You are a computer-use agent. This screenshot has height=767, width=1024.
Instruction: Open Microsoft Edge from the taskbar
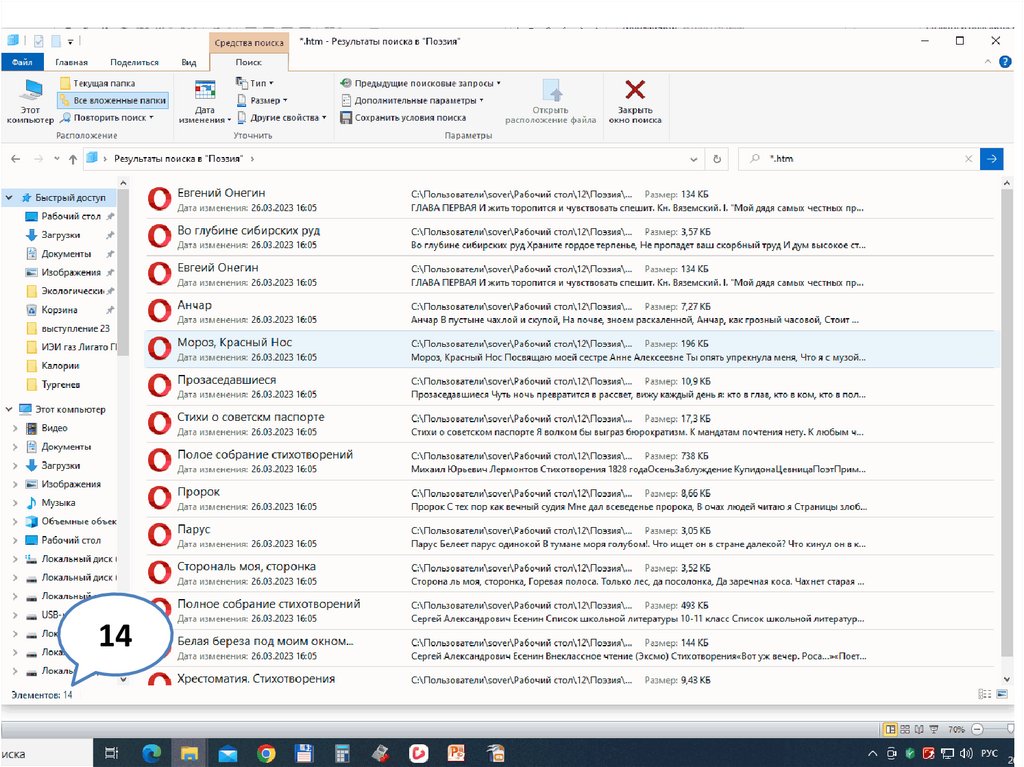click(x=151, y=753)
